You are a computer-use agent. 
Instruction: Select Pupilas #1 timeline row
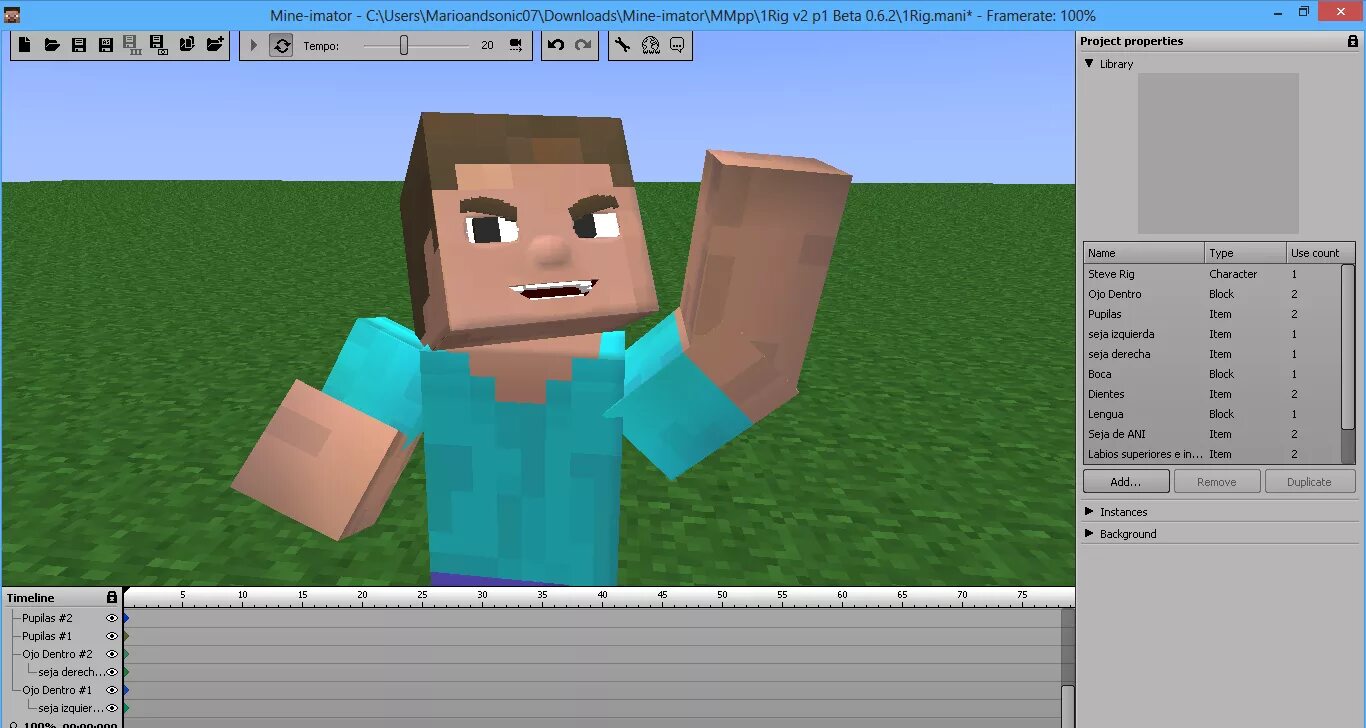point(47,636)
